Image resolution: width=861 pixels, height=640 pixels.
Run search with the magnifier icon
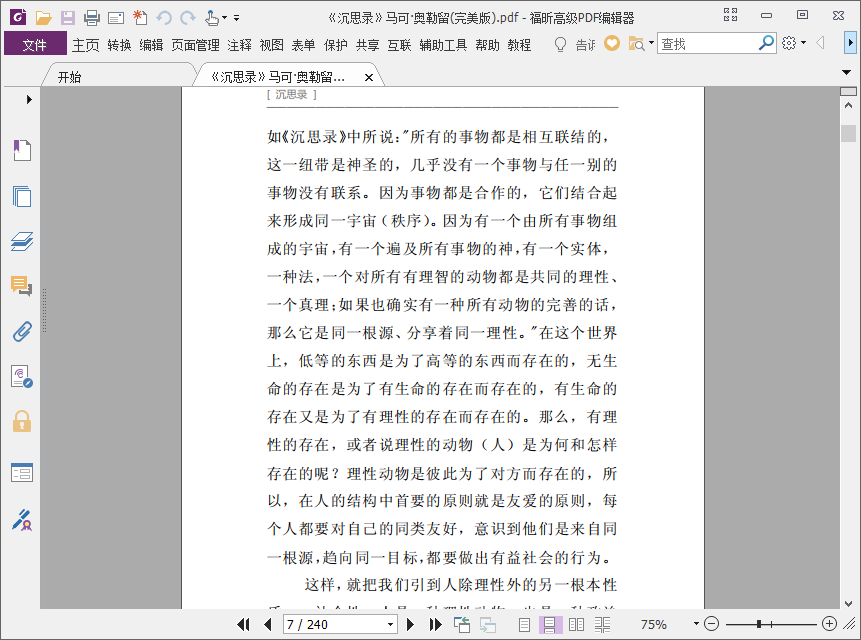(766, 43)
